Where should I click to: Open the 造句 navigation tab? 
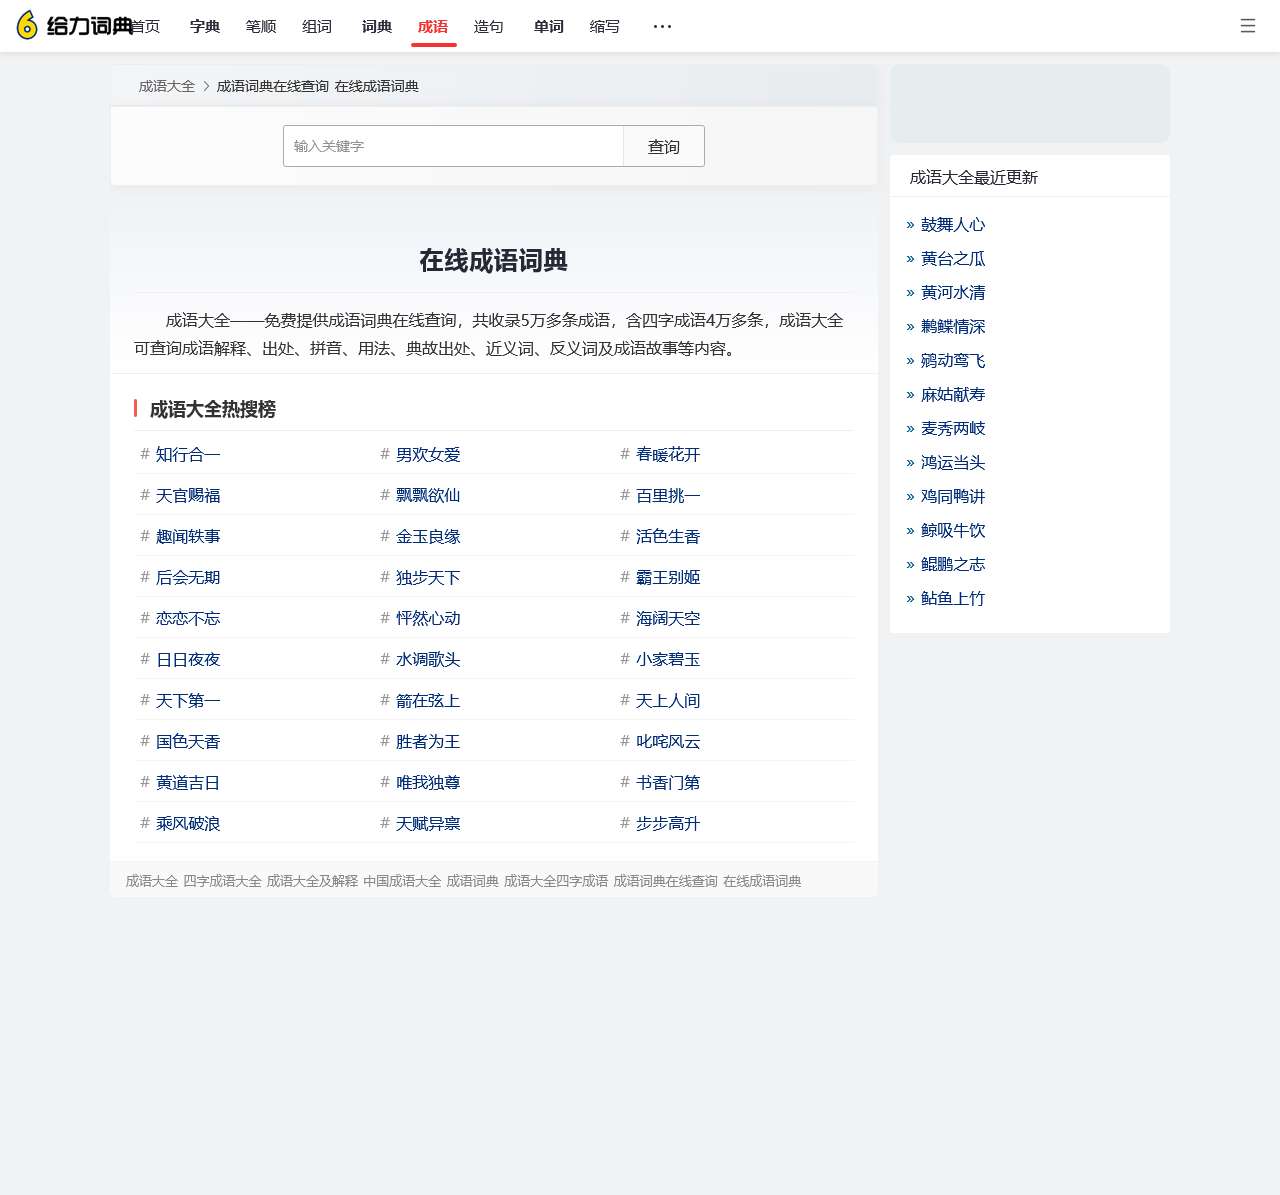pos(489,27)
